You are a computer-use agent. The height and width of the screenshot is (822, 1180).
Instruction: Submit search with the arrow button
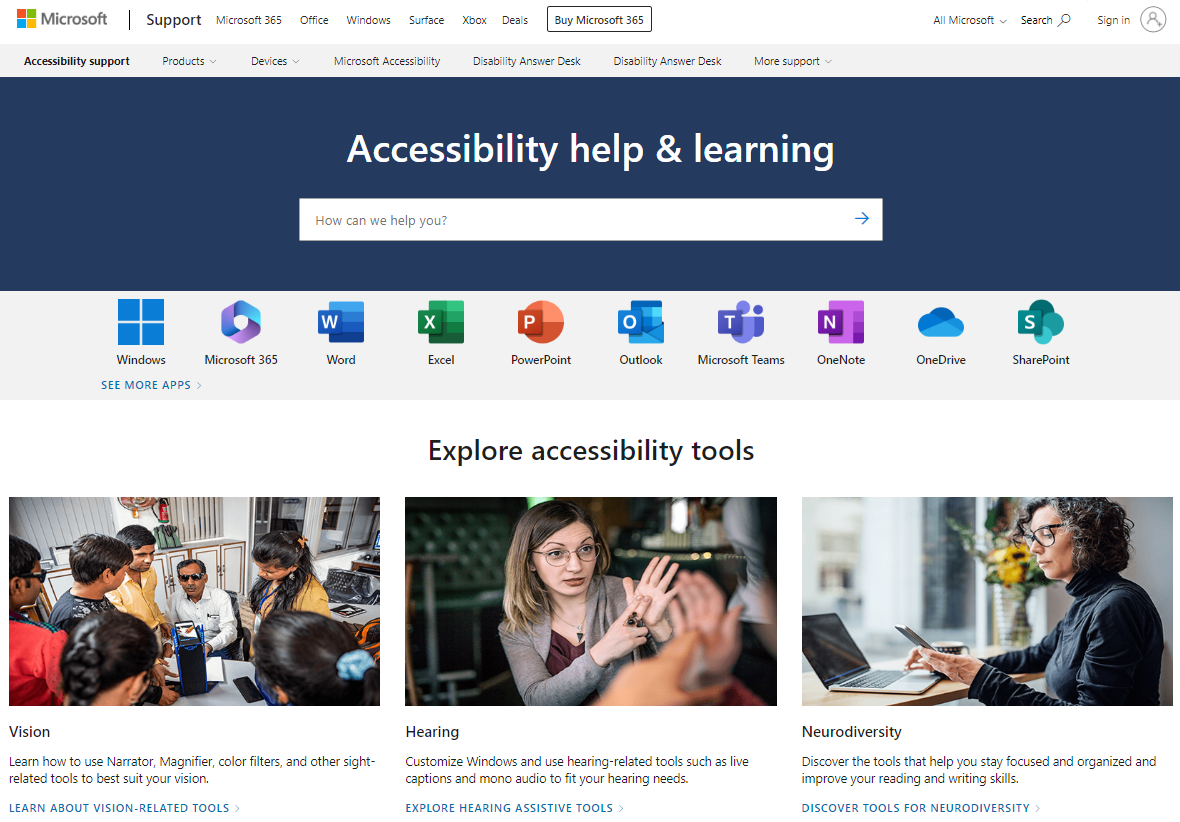pos(861,219)
